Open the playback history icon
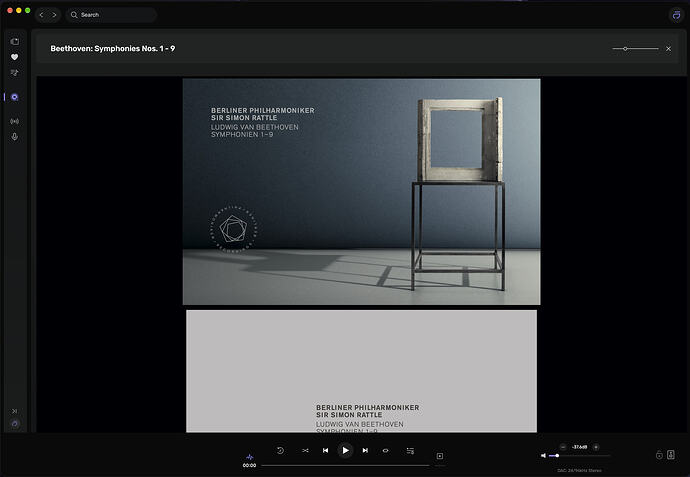 280,450
